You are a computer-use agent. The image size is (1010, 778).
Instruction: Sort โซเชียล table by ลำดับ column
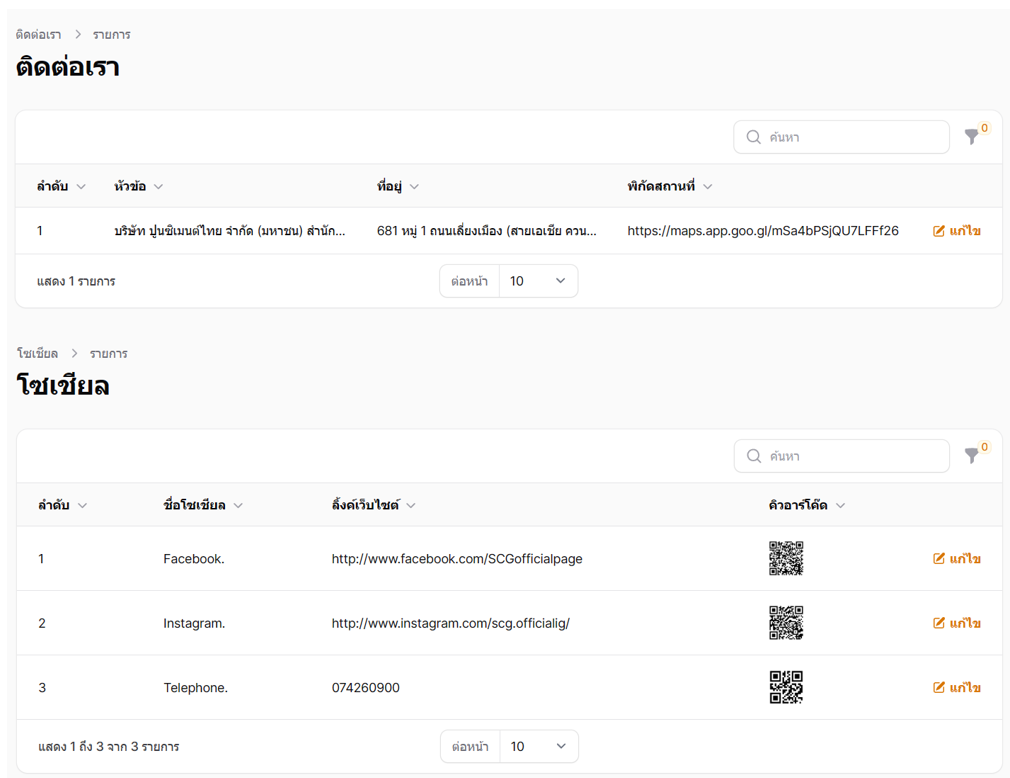[62, 505]
